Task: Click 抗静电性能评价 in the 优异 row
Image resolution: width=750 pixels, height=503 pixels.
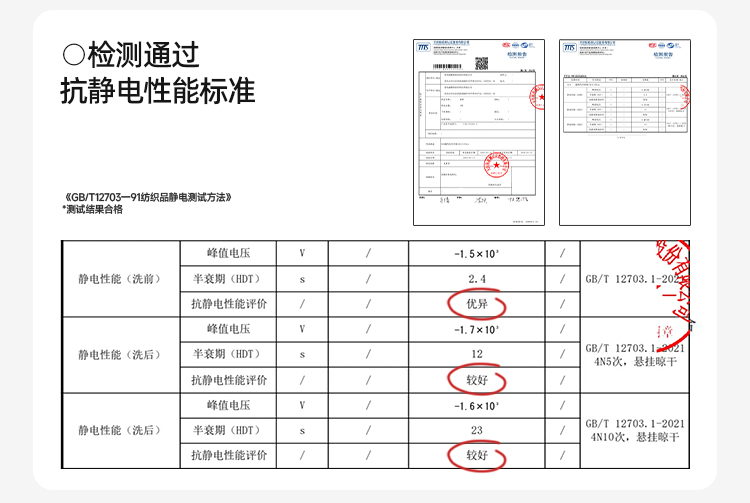Action: (229, 304)
